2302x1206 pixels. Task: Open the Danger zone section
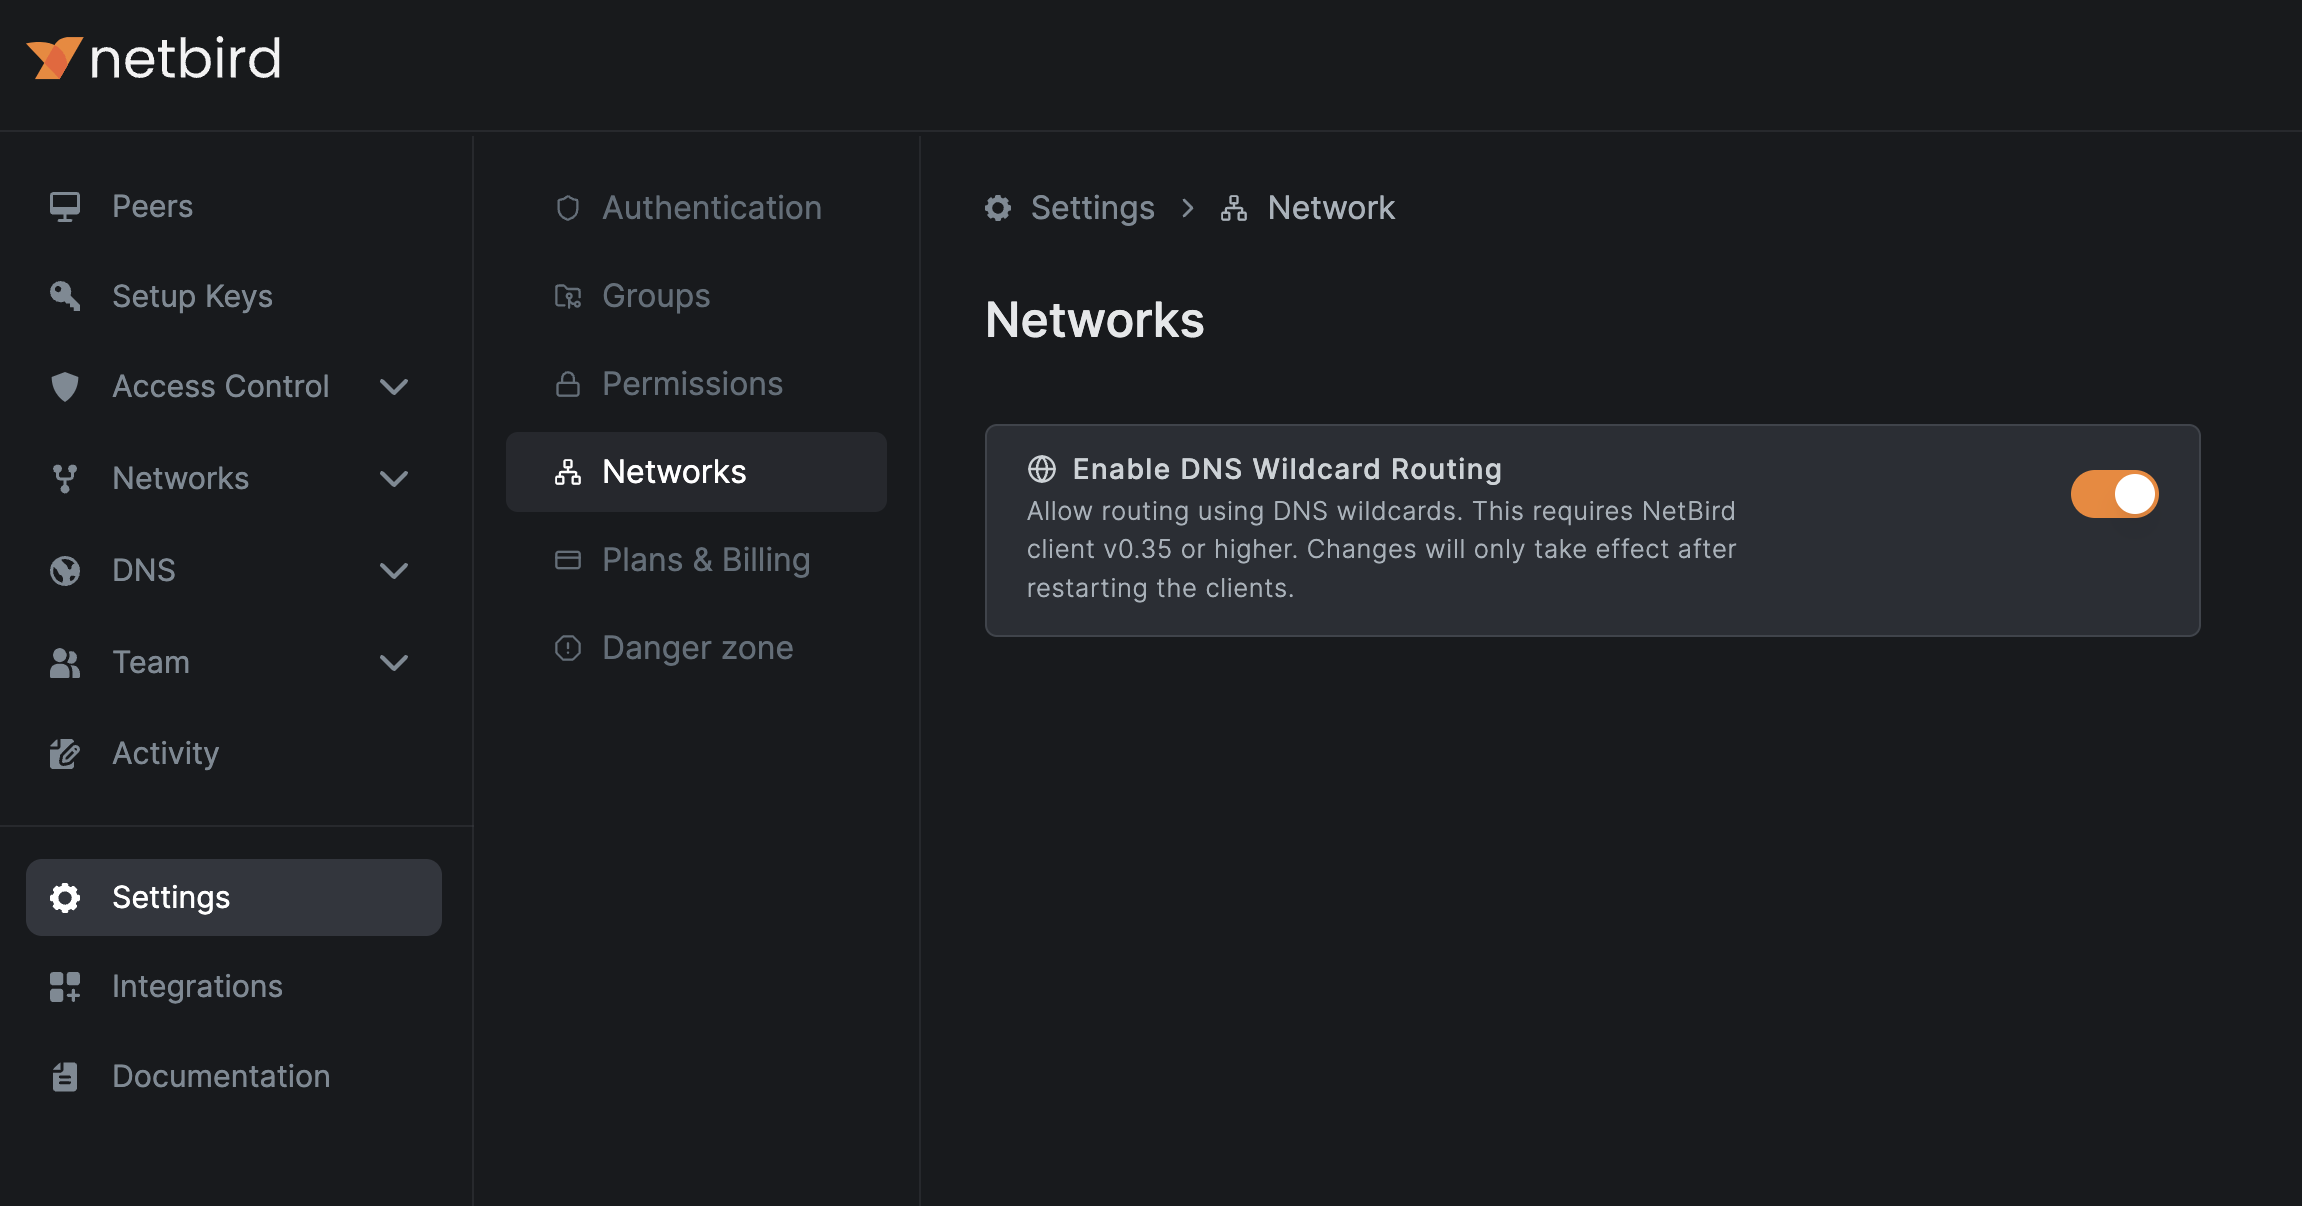tap(697, 648)
